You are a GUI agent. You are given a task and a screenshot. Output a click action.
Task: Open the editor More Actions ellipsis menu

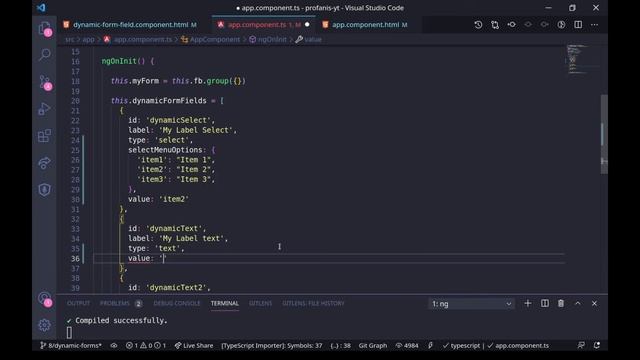[x=594, y=25]
